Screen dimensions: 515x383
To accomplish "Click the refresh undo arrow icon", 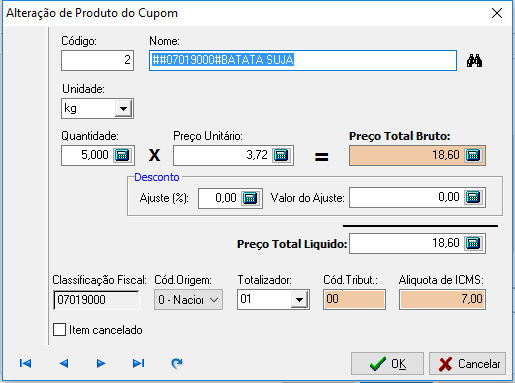I will [x=177, y=363].
